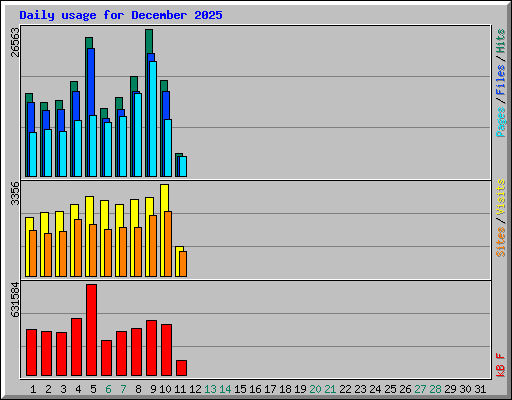Click the 'Daily usage for December 2025' title
The width and height of the screenshot is (512, 400).
click(x=121, y=15)
